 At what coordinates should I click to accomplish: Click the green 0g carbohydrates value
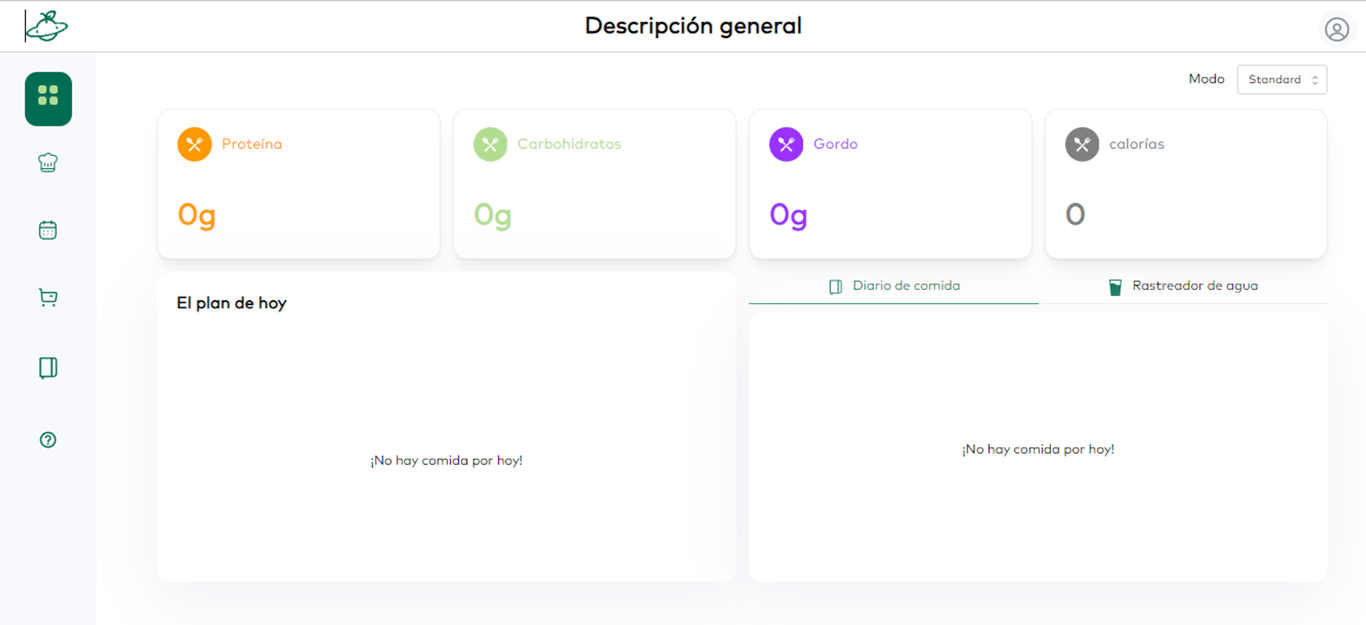pos(493,214)
